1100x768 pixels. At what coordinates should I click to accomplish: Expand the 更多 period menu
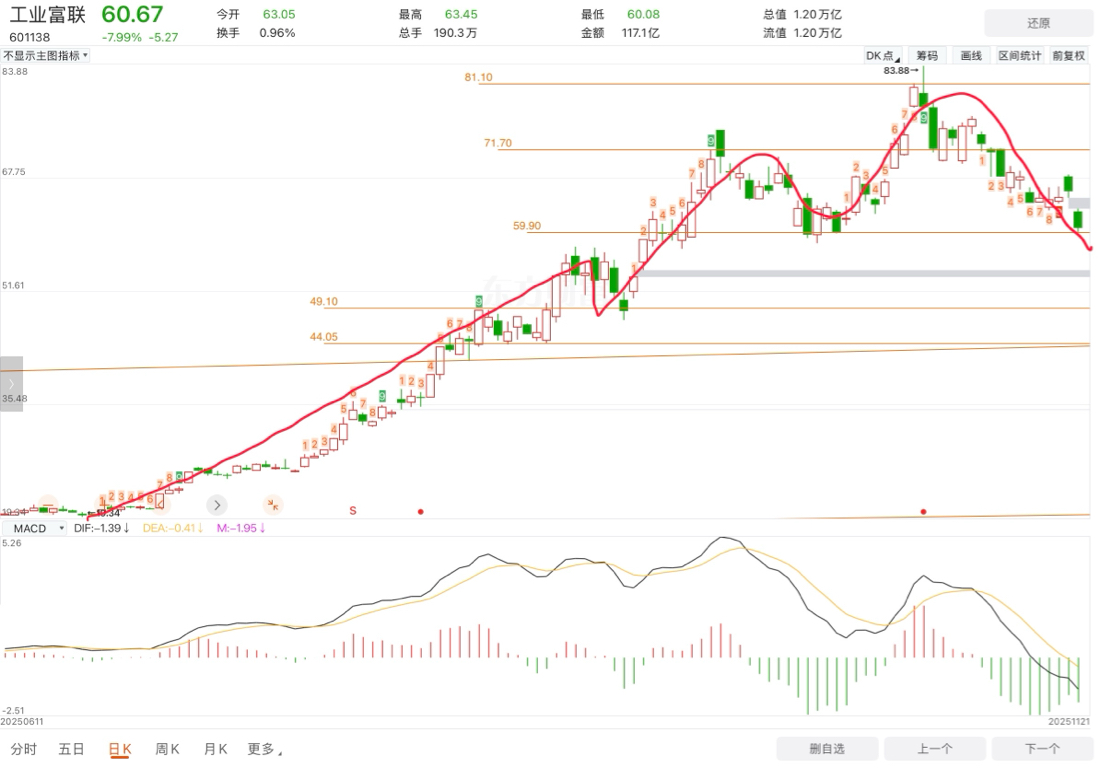pos(264,749)
